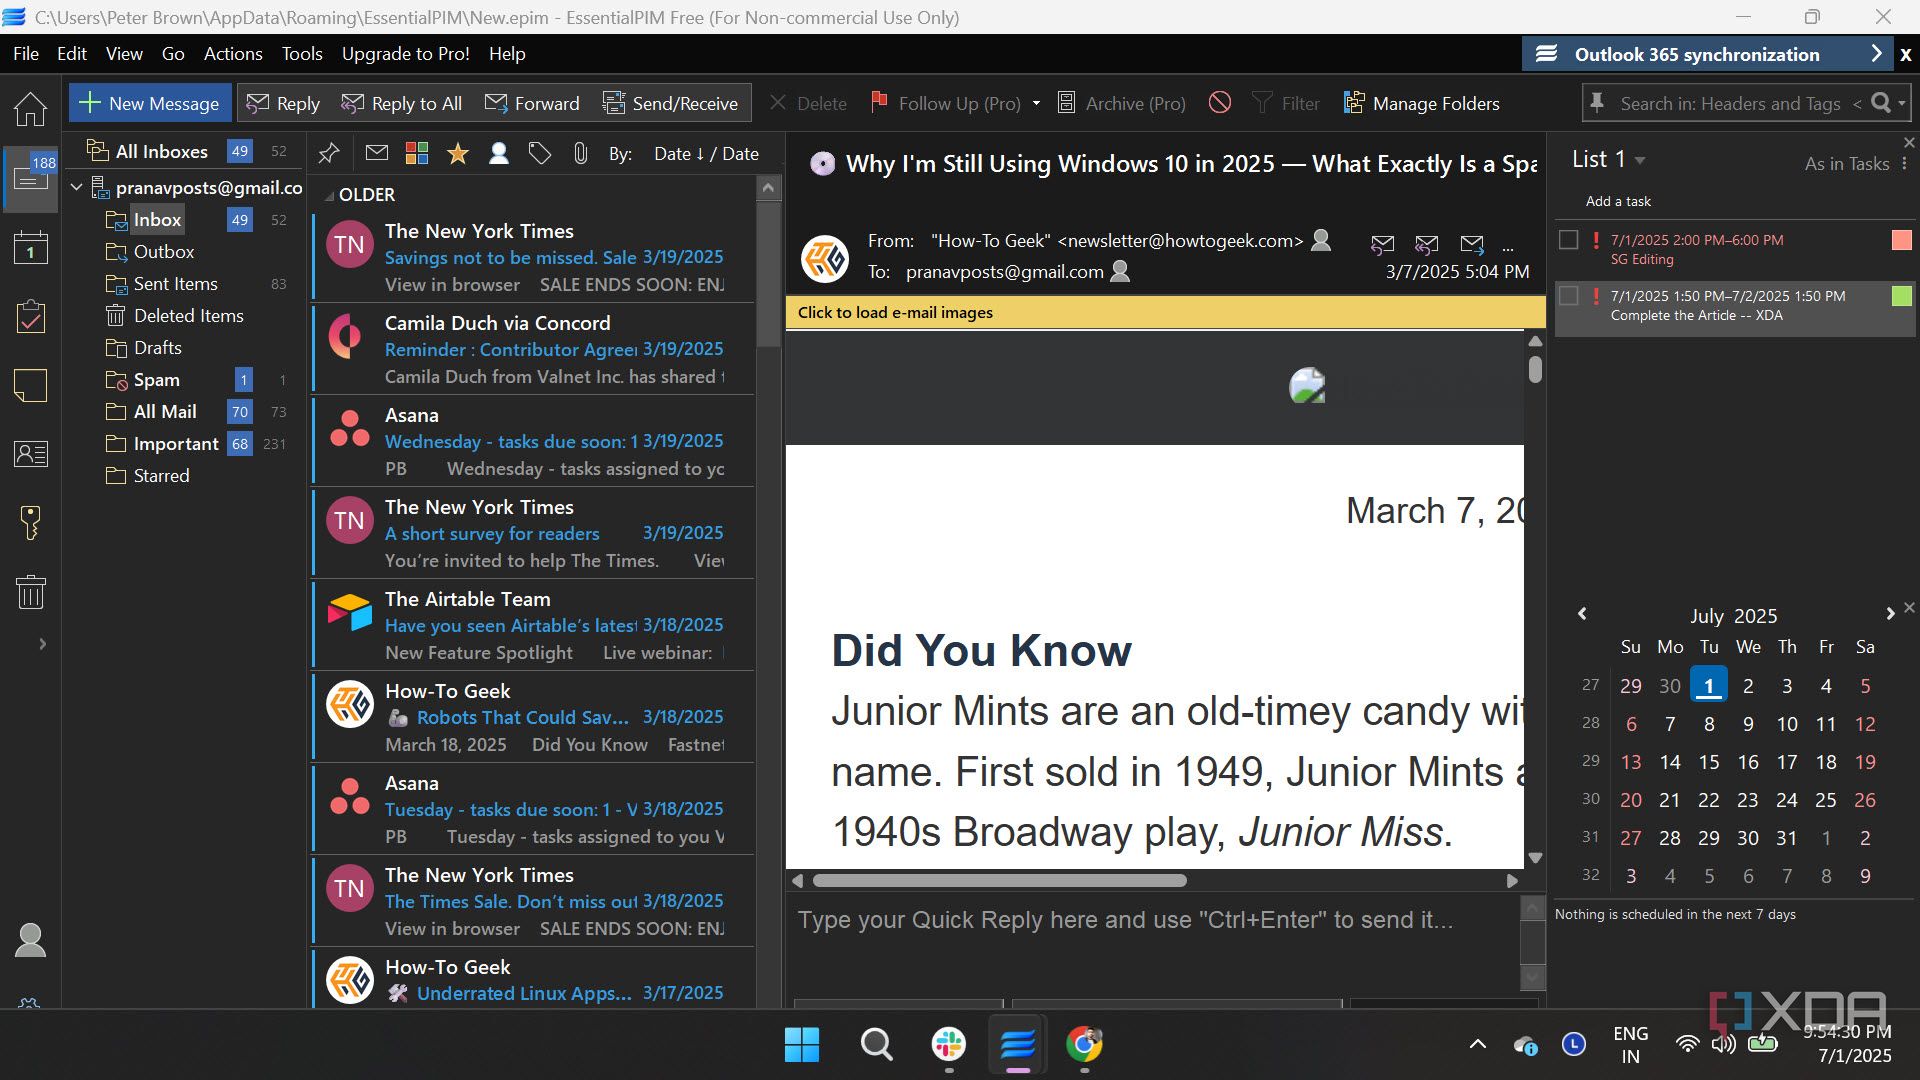Open the List 1 task list dropdown
The height and width of the screenshot is (1080, 1920).
(1640, 160)
